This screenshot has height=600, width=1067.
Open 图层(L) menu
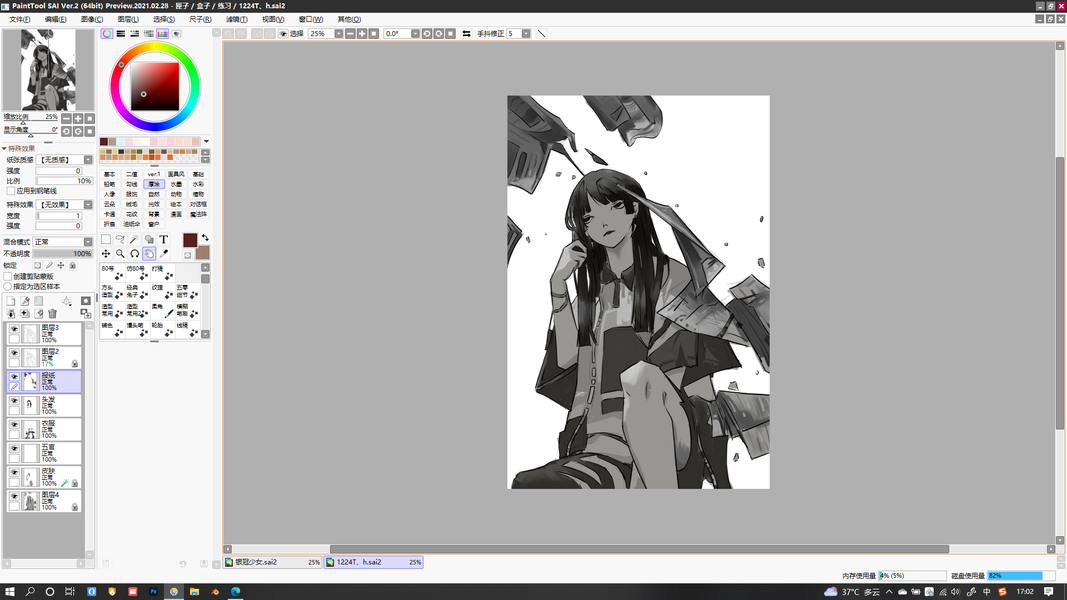pos(128,19)
